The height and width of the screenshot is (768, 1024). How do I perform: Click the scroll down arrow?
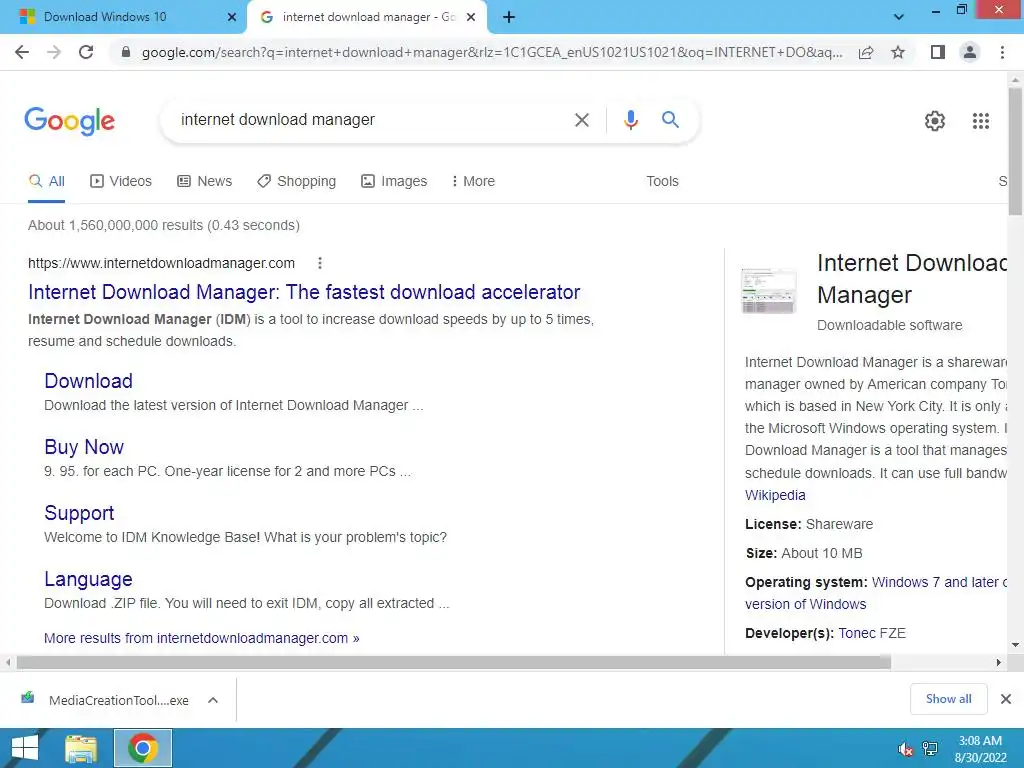[x=1015, y=645]
